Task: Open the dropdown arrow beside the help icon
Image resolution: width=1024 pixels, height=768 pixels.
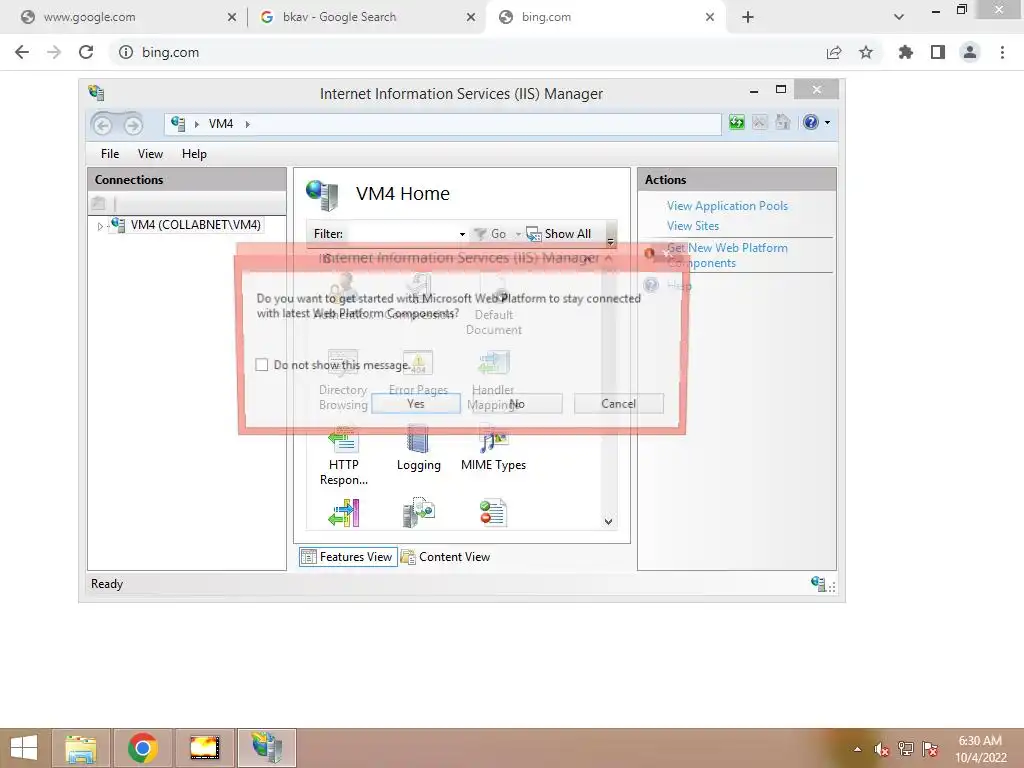Action: click(827, 122)
